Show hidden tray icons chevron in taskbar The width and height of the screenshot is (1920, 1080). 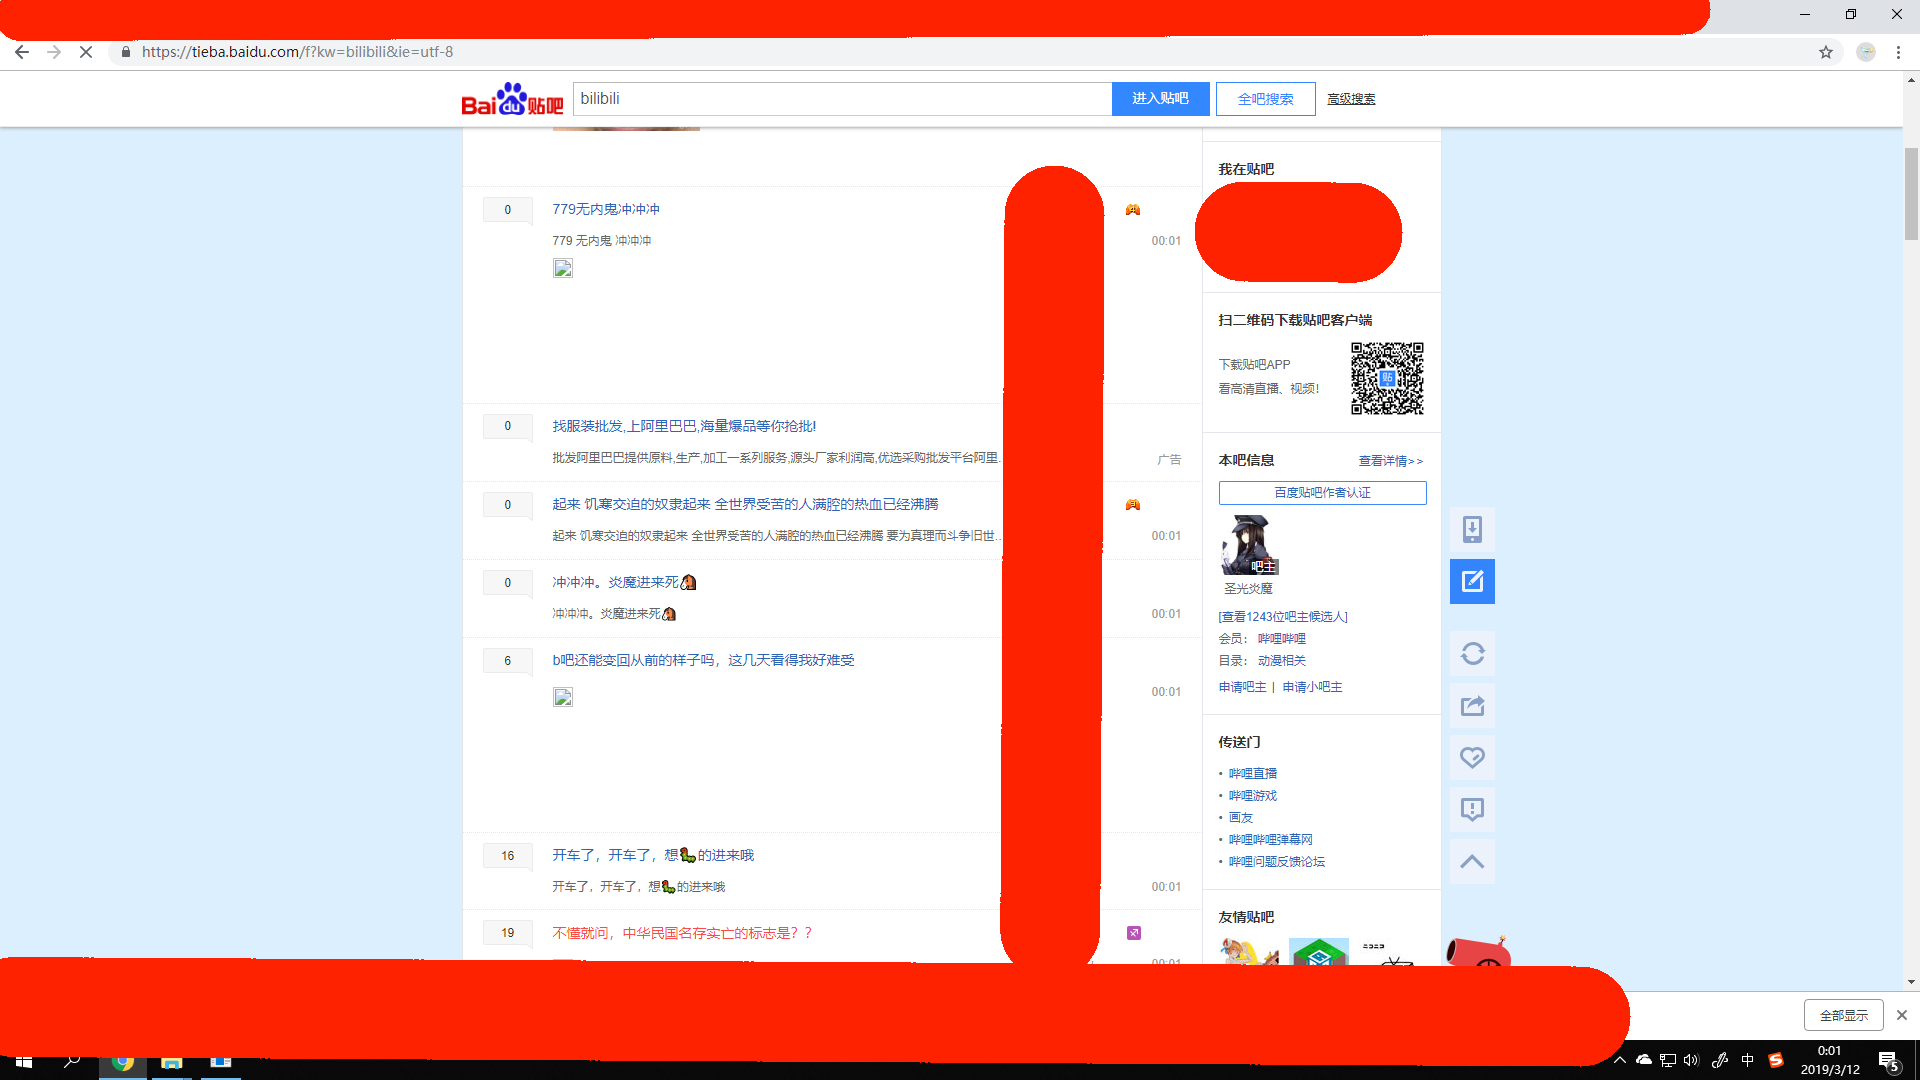[1620, 1060]
